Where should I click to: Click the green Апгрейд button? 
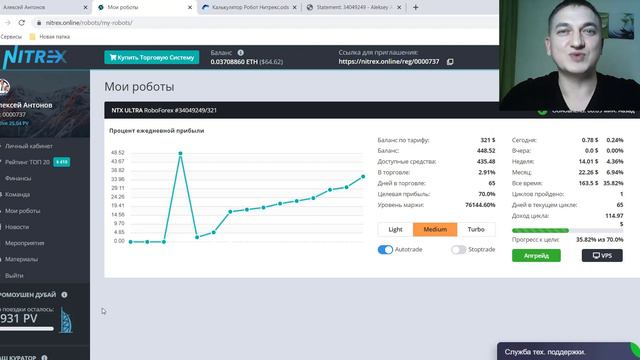coord(536,256)
